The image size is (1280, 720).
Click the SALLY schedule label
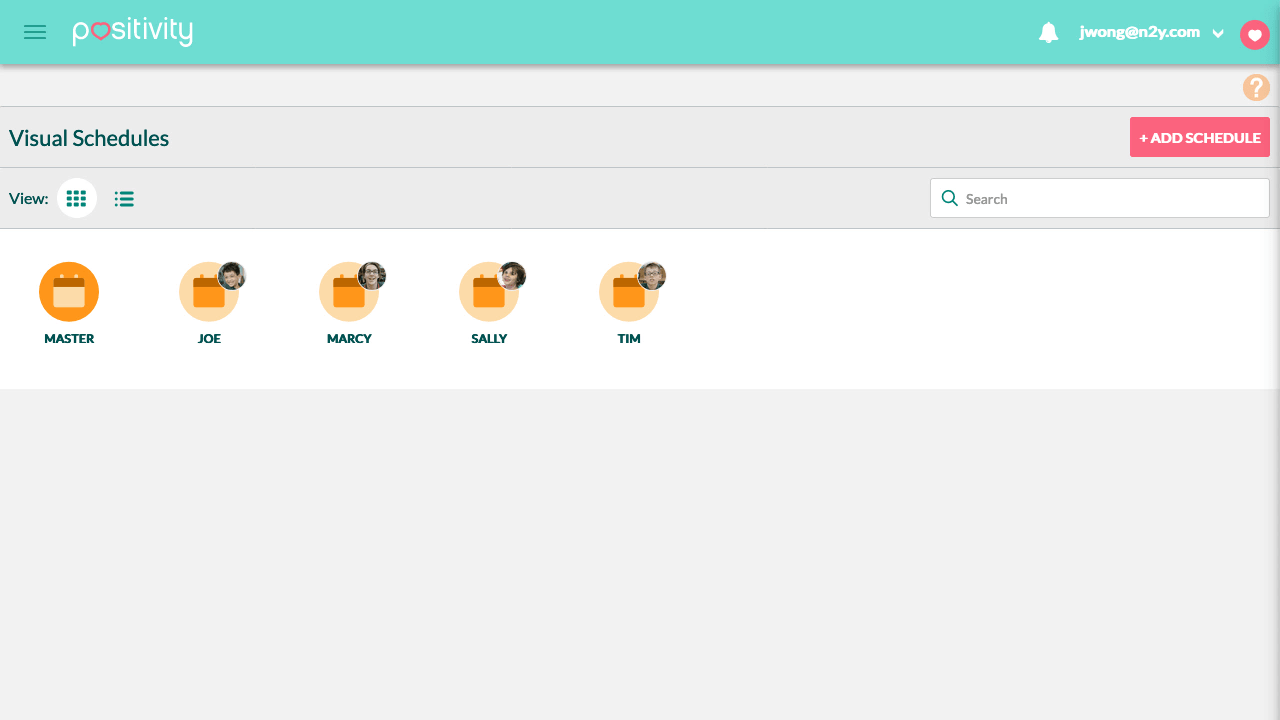(489, 339)
